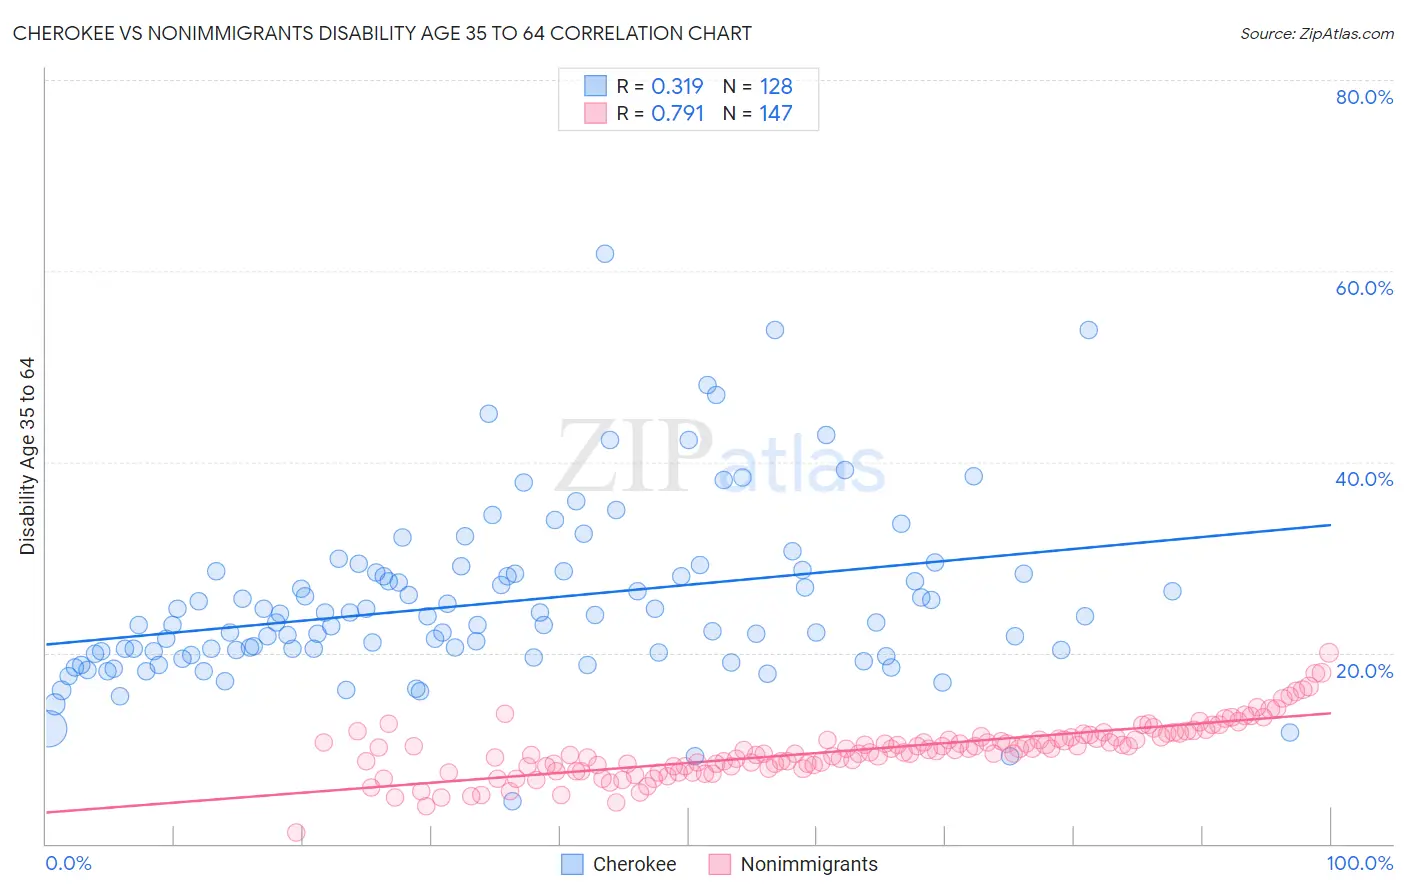Select the R = 0.319 N = 128 statistics text
The height and width of the screenshot is (892, 1406).
coord(704,86)
